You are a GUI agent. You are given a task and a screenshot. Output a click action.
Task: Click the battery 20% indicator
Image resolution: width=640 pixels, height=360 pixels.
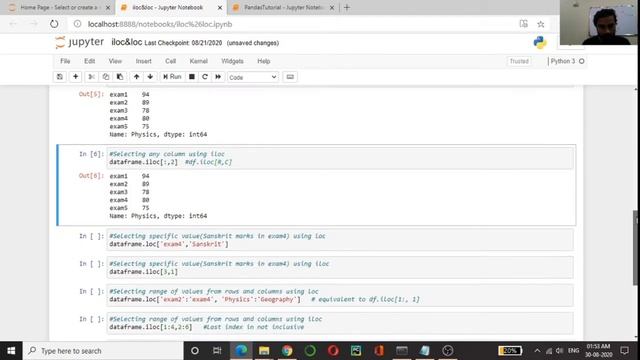point(510,351)
